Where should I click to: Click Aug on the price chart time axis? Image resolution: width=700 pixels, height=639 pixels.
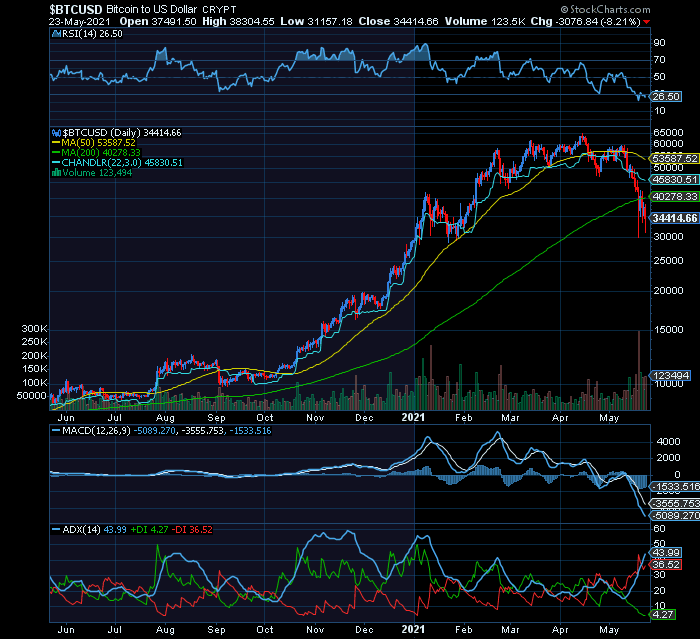coord(165,418)
